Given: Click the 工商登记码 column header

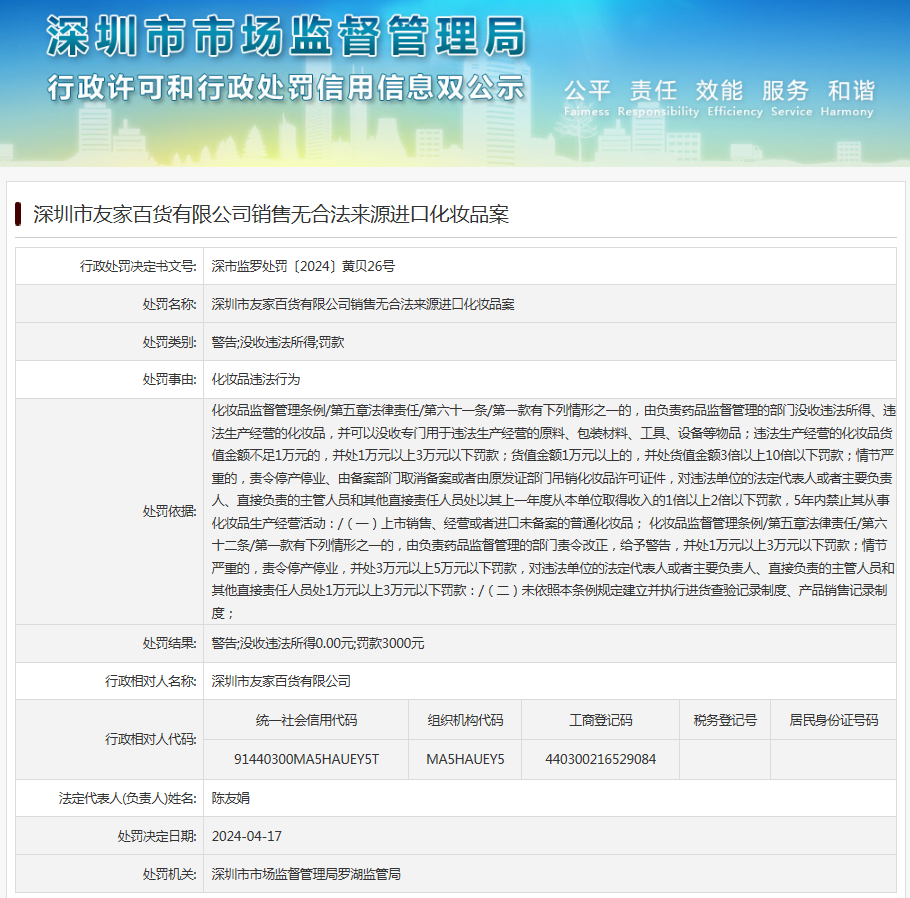Looking at the screenshot, I should (x=601, y=720).
